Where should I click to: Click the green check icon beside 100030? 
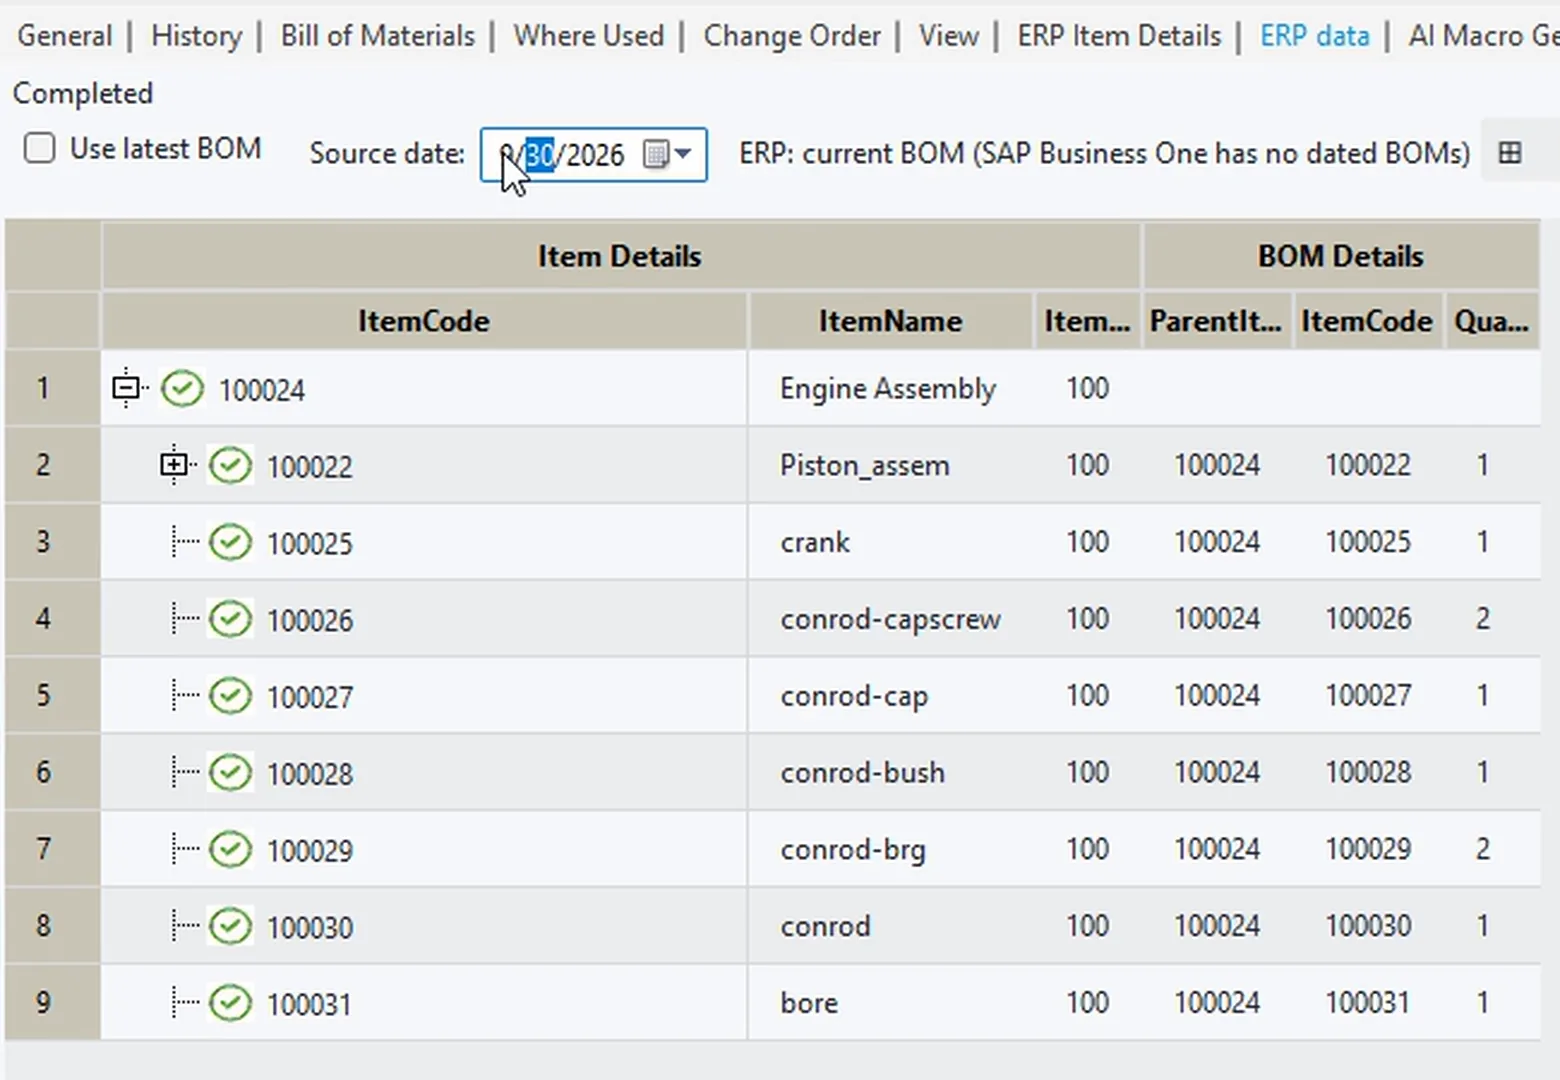[x=230, y=927]
